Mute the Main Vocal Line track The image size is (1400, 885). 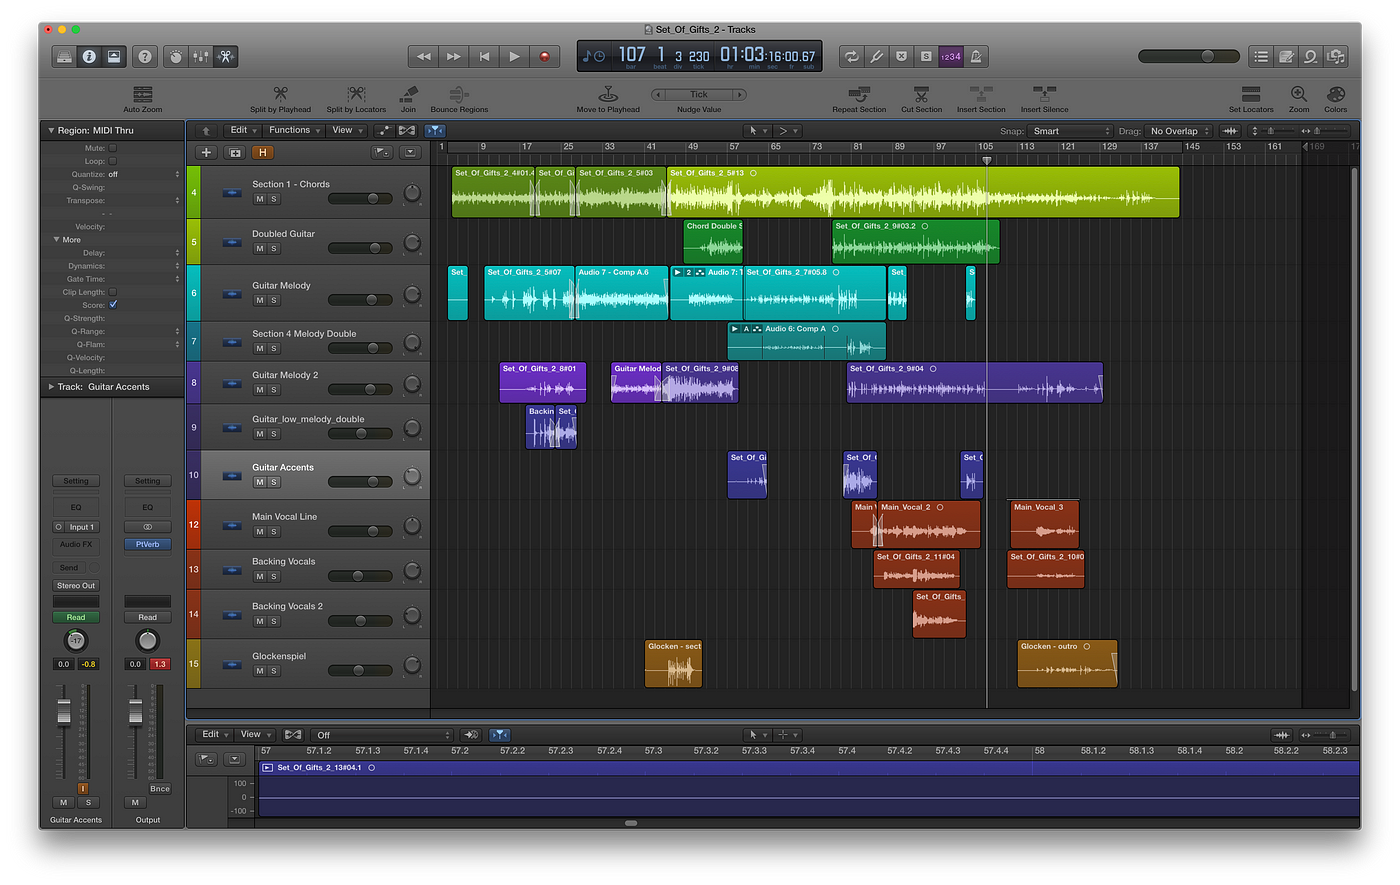pos(260,532)
